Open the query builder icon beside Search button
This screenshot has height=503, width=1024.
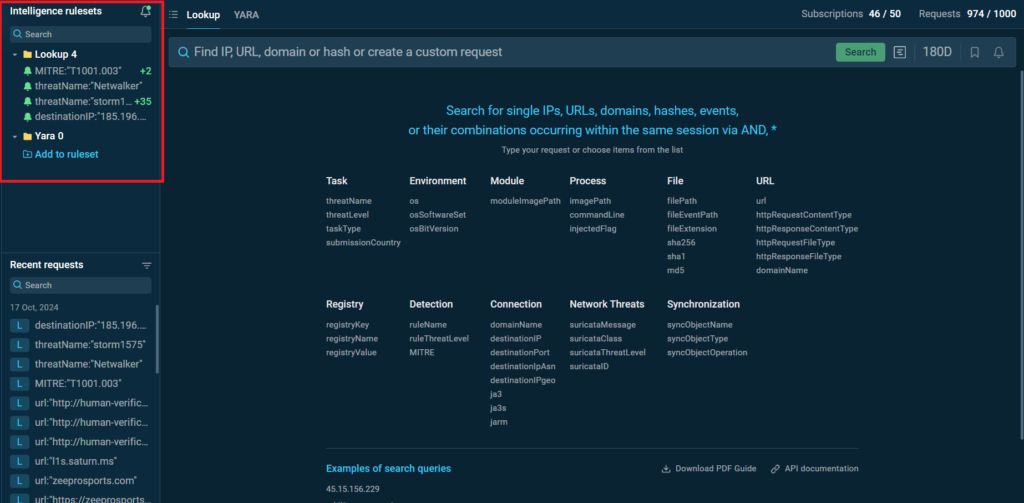coord(900,52)
